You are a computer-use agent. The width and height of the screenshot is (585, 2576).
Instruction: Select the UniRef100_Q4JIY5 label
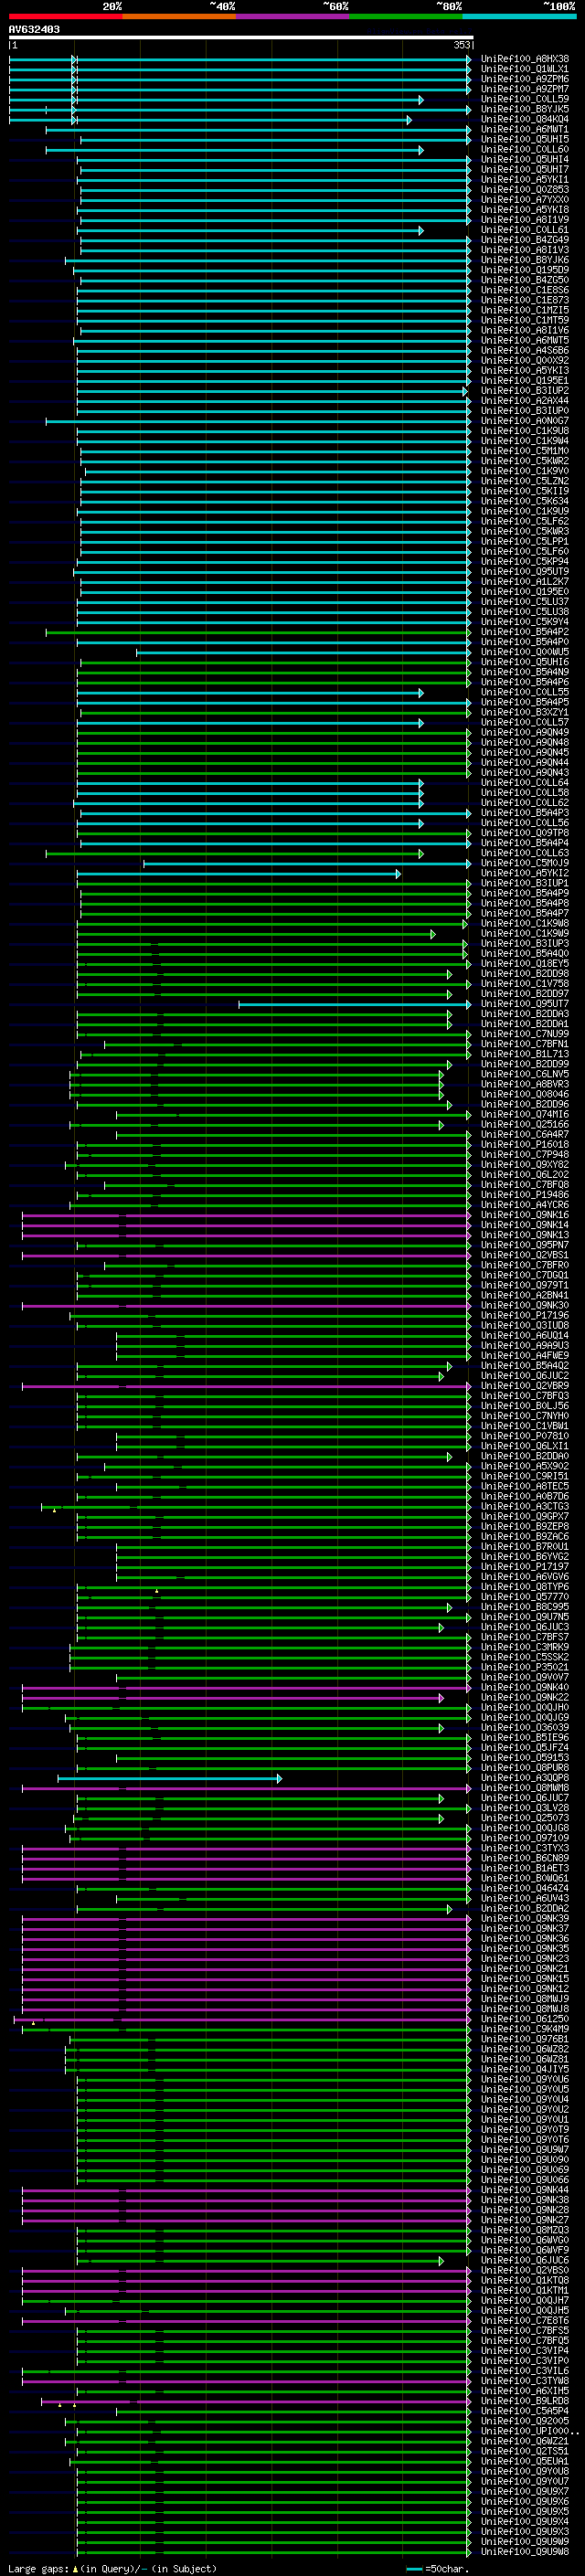(x=524, y=2069)
